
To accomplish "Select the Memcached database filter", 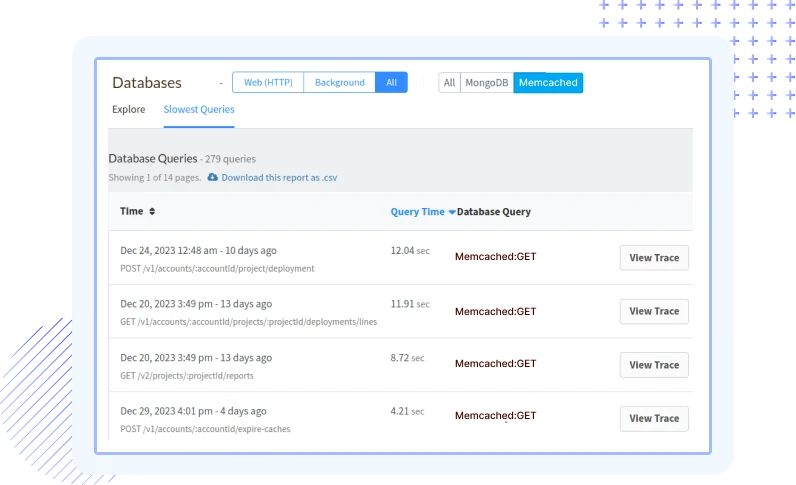I will [x=548, y=83].
